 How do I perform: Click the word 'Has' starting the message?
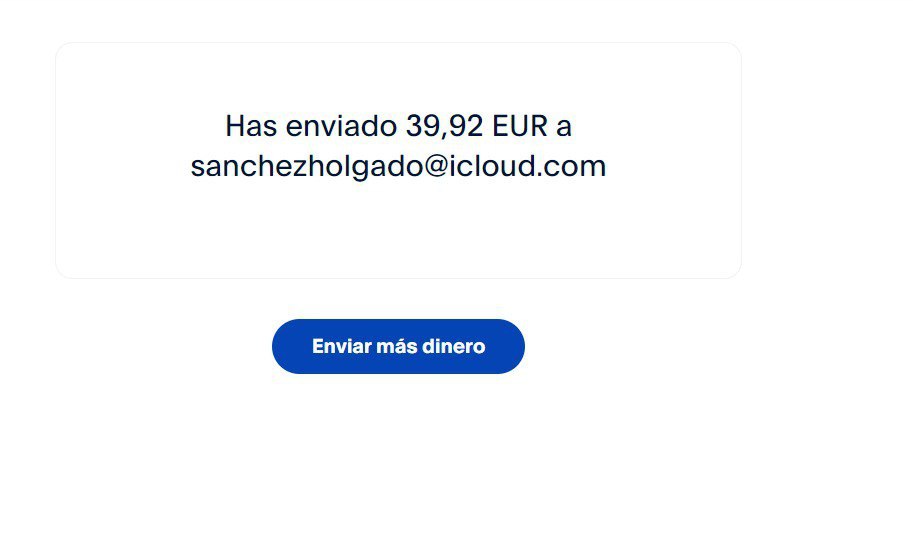coord(251,126)
